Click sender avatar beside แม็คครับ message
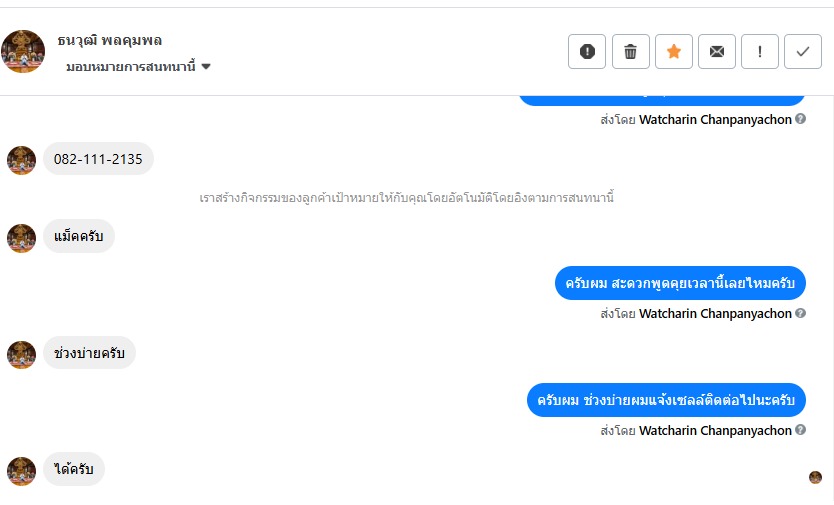This screenshot has height=505, width=834. 21,238
